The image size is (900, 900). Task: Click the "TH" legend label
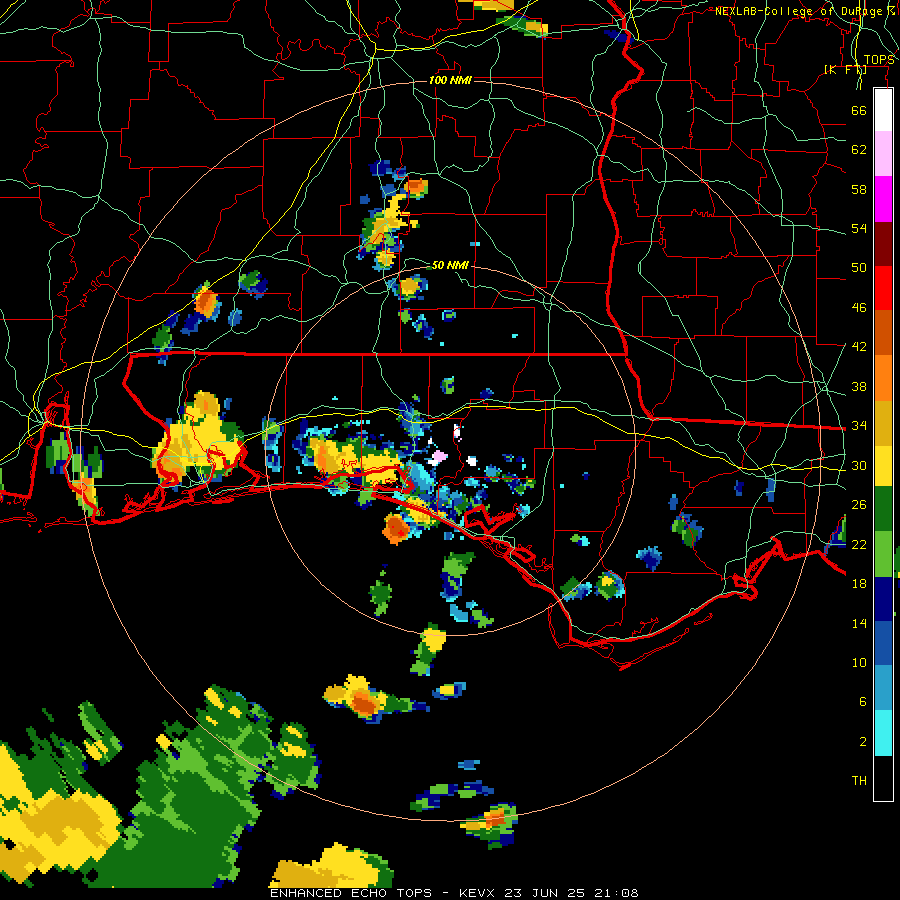(x=859, y=781)
